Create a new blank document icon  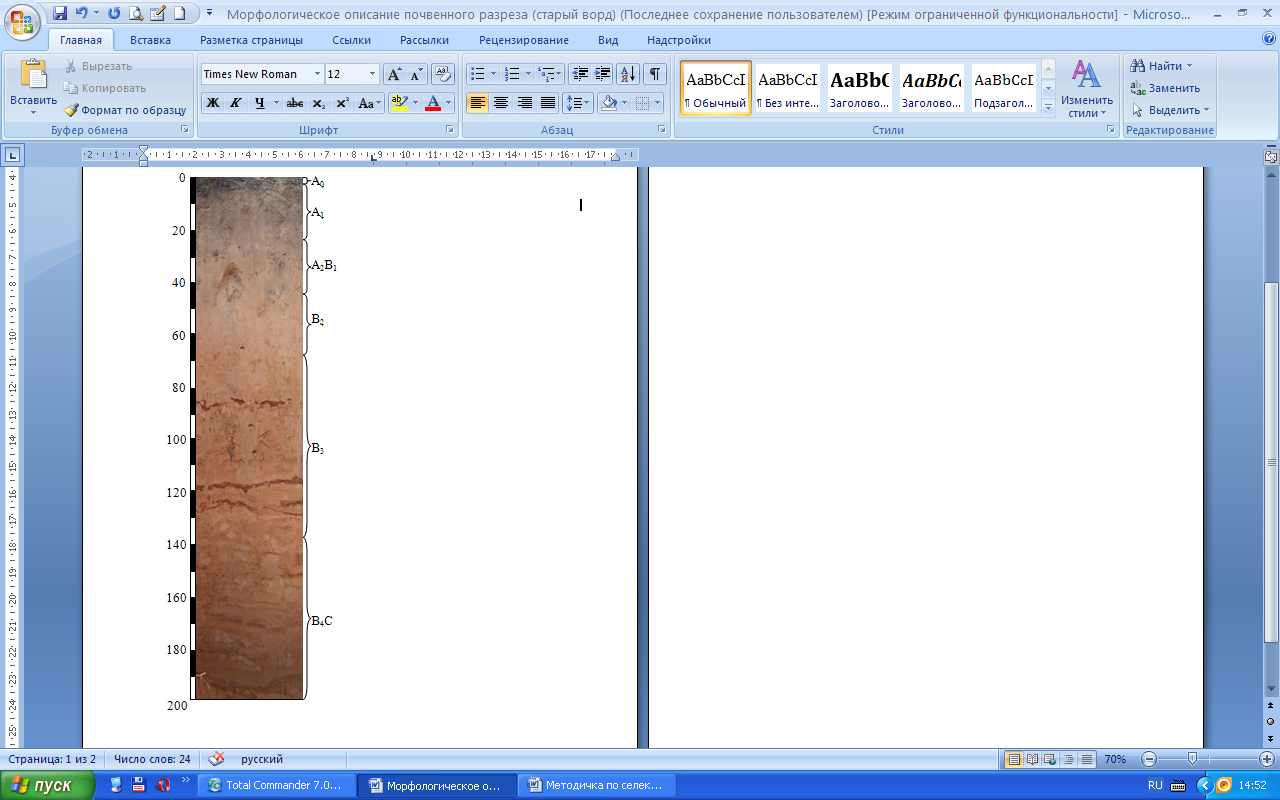click(x=179, y=14)
